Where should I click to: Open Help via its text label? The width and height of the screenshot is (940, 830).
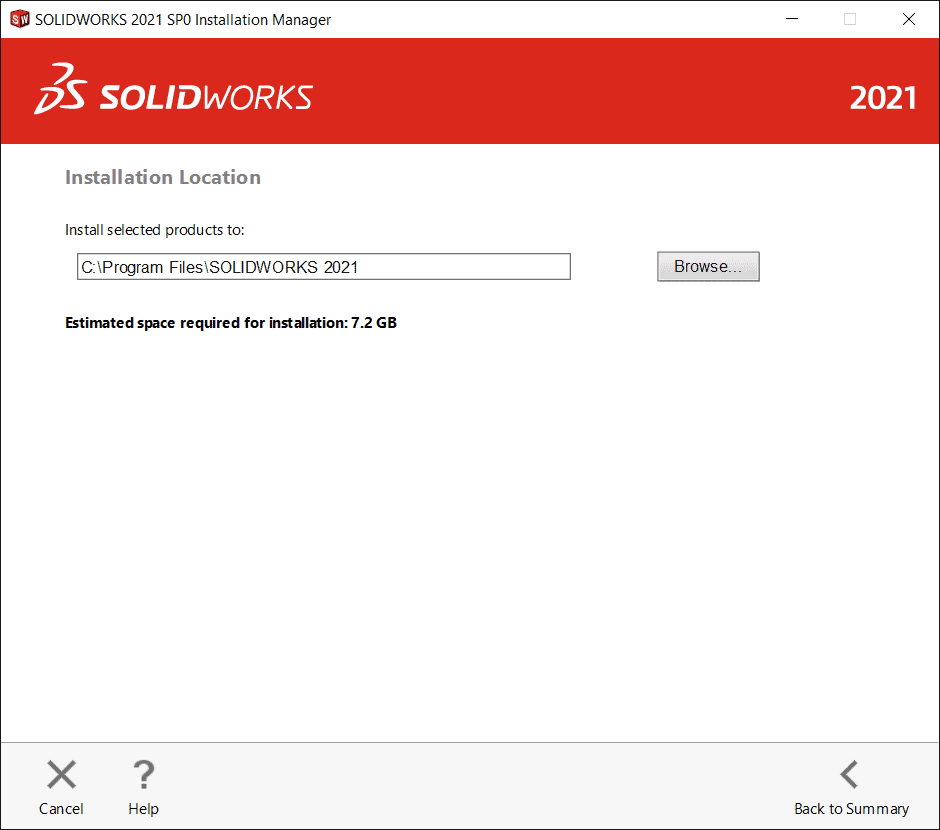pos(143,809)
